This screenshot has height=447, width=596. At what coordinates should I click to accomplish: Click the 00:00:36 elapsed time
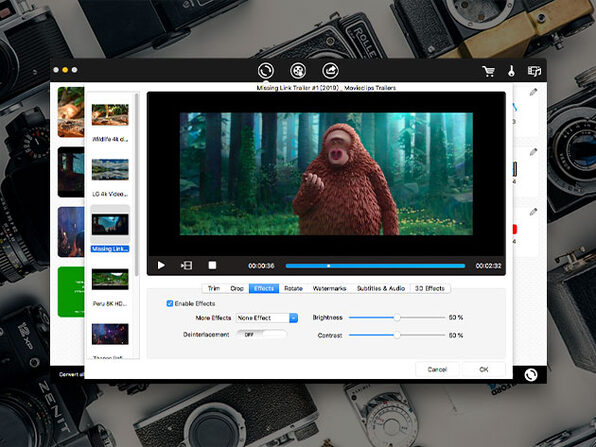point(261,266)
